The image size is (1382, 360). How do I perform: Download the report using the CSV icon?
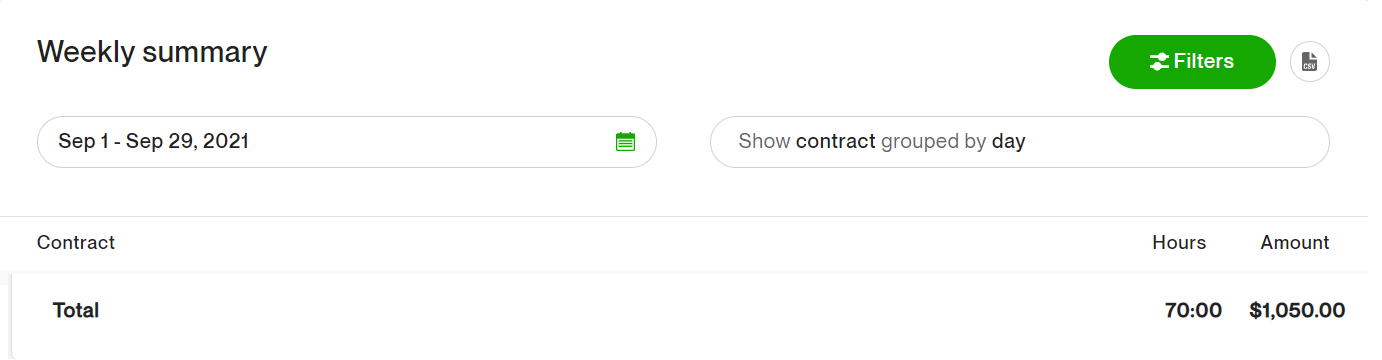1309,62
